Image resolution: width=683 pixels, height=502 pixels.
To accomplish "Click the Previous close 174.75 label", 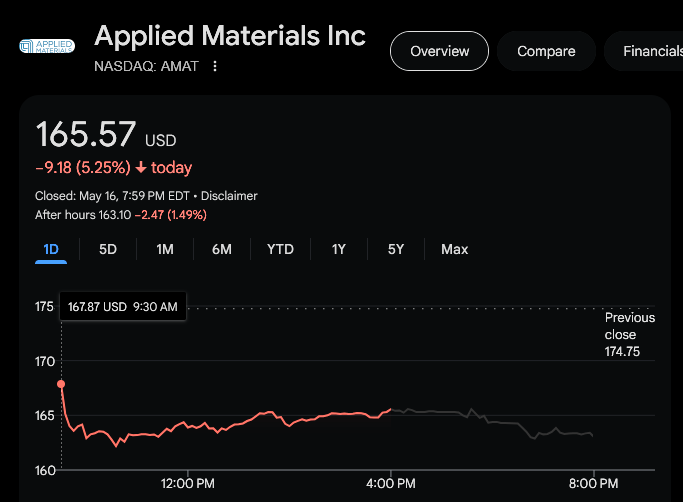I will coord(629,334).
